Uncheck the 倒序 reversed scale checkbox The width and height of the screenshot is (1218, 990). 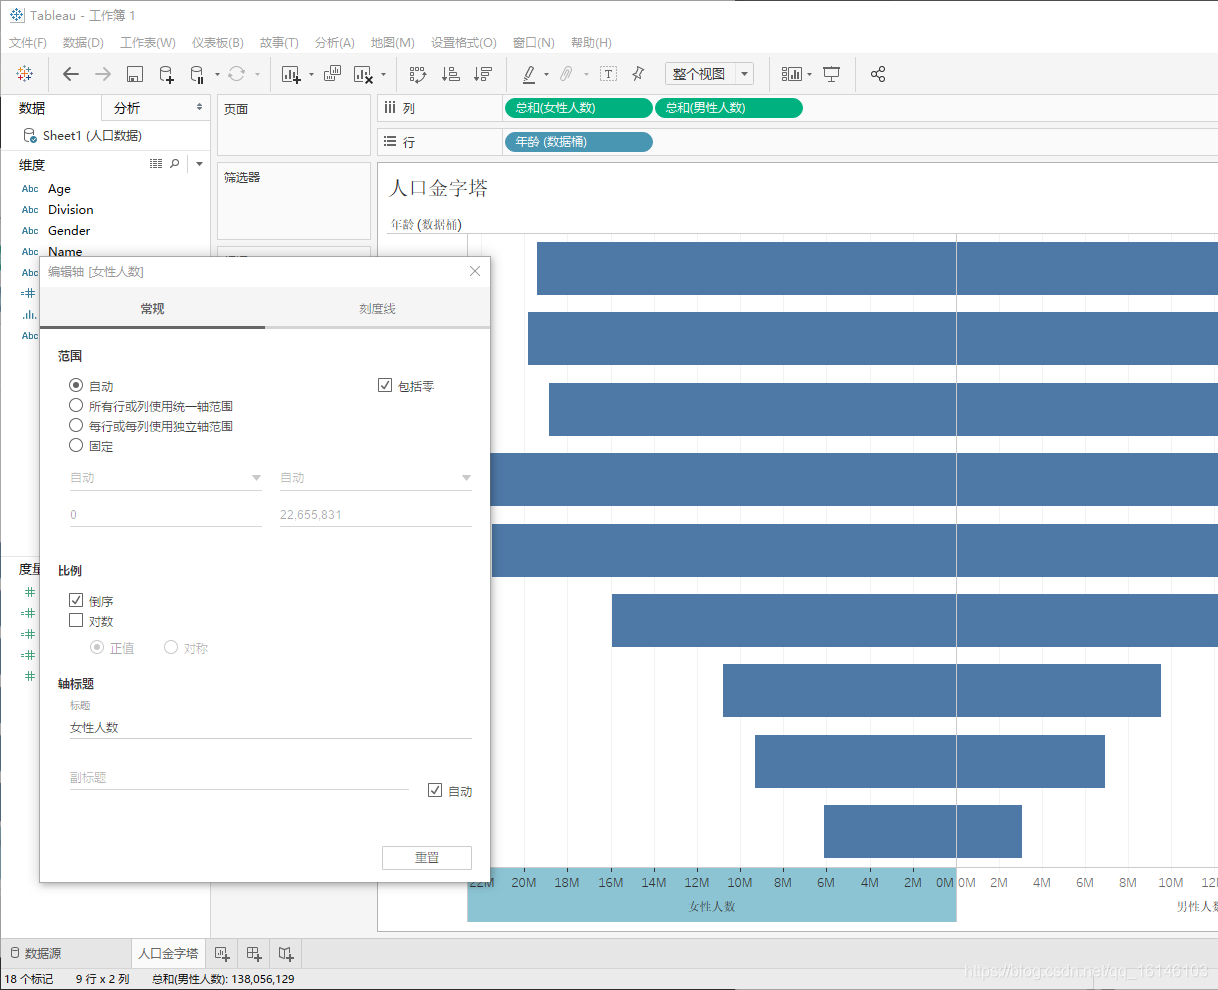76,600
